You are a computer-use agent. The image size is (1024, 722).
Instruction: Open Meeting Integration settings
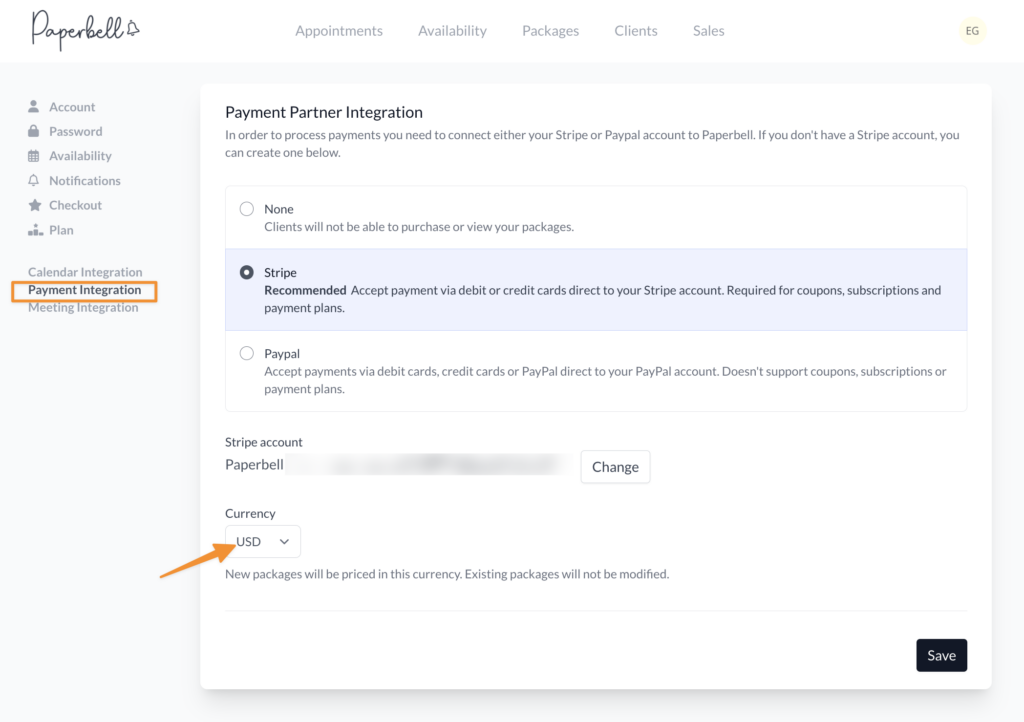pyautogui.click(x=83, y=308)
